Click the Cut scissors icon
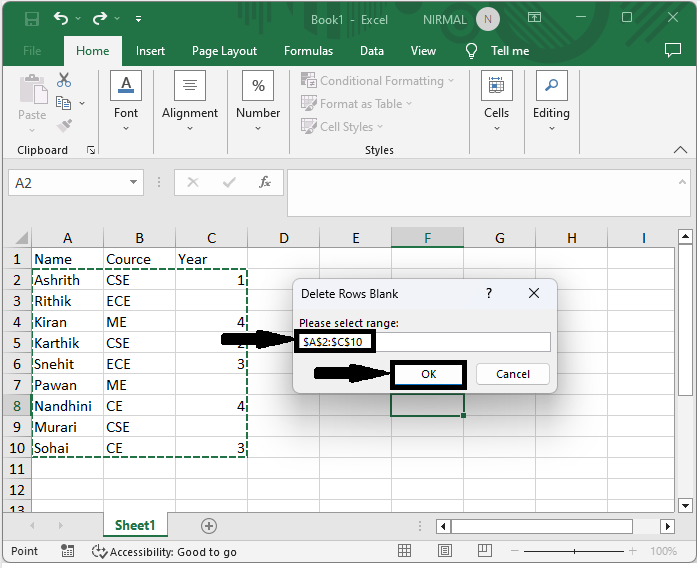700x568 pixels. tap(64, 80)
